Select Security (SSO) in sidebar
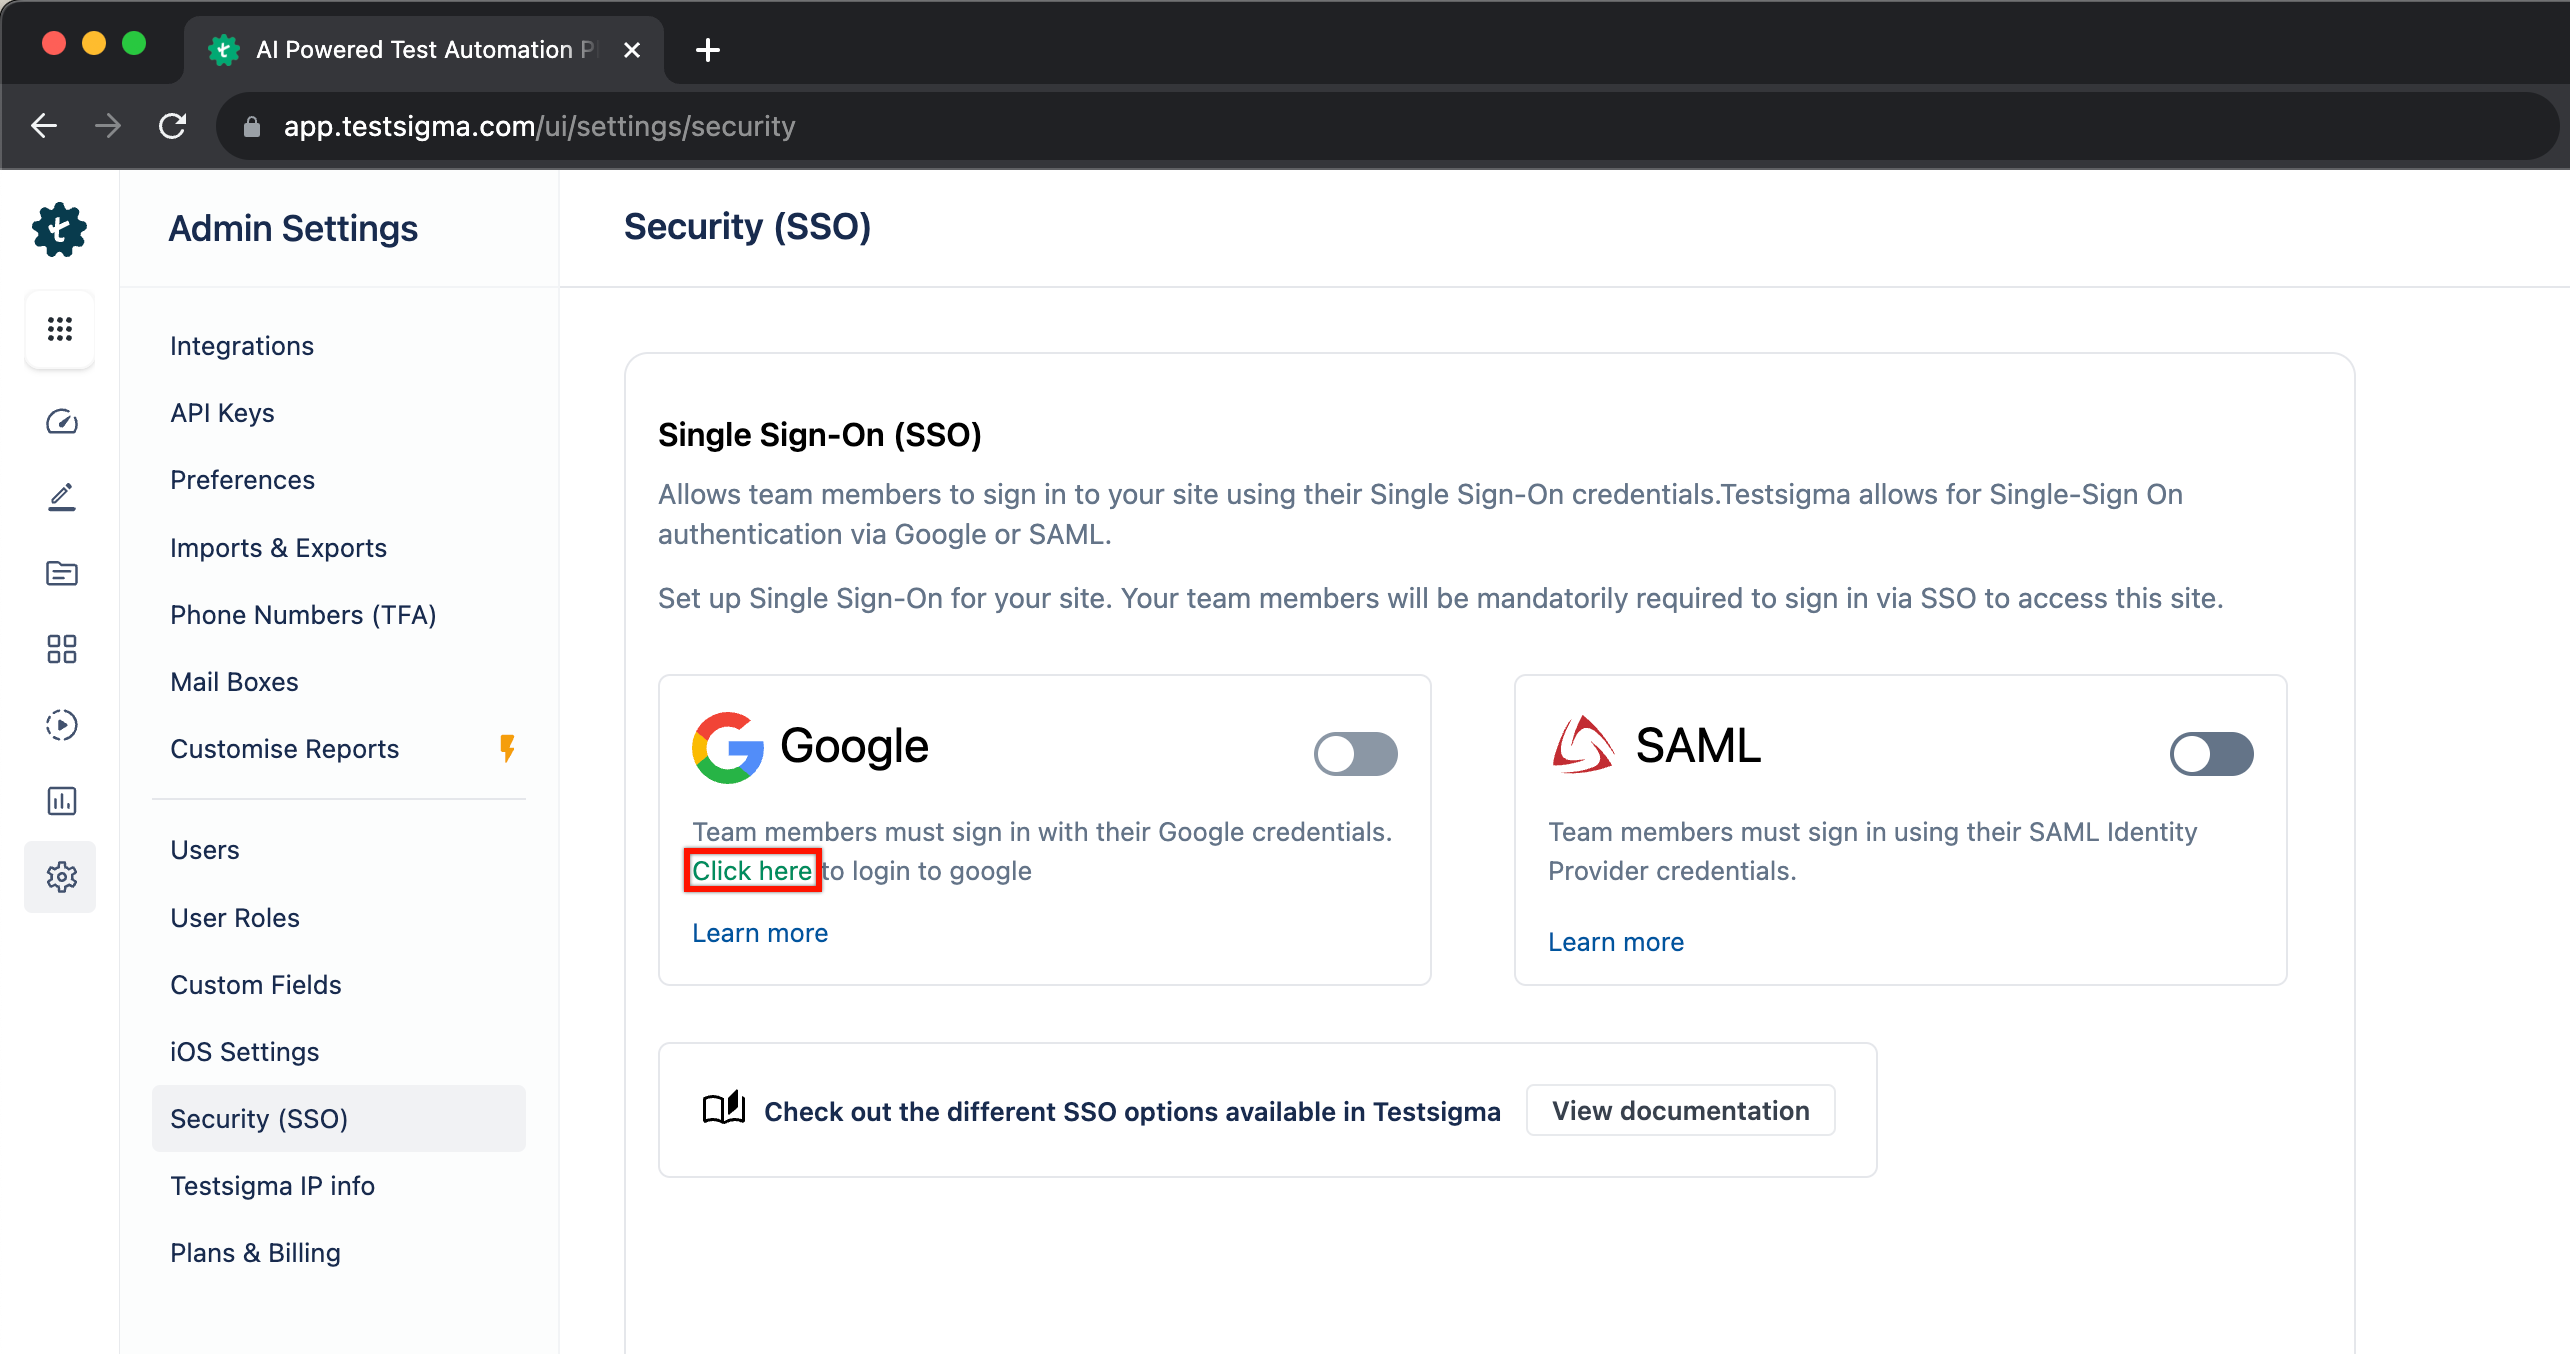The width and height of the screenshot is (2570, 1354). click(x=339, y=1119)
